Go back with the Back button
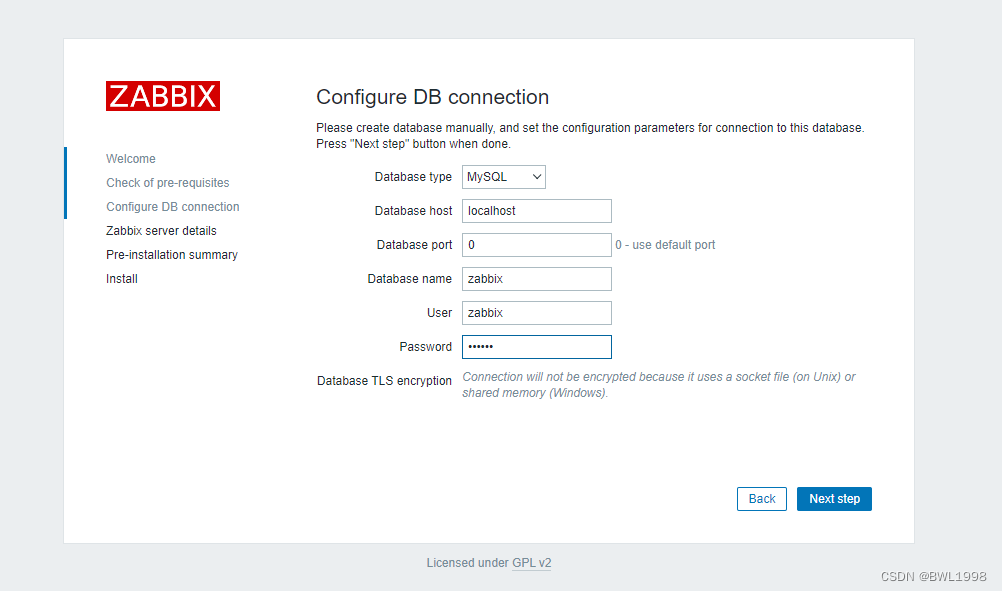 coord(762,499)
